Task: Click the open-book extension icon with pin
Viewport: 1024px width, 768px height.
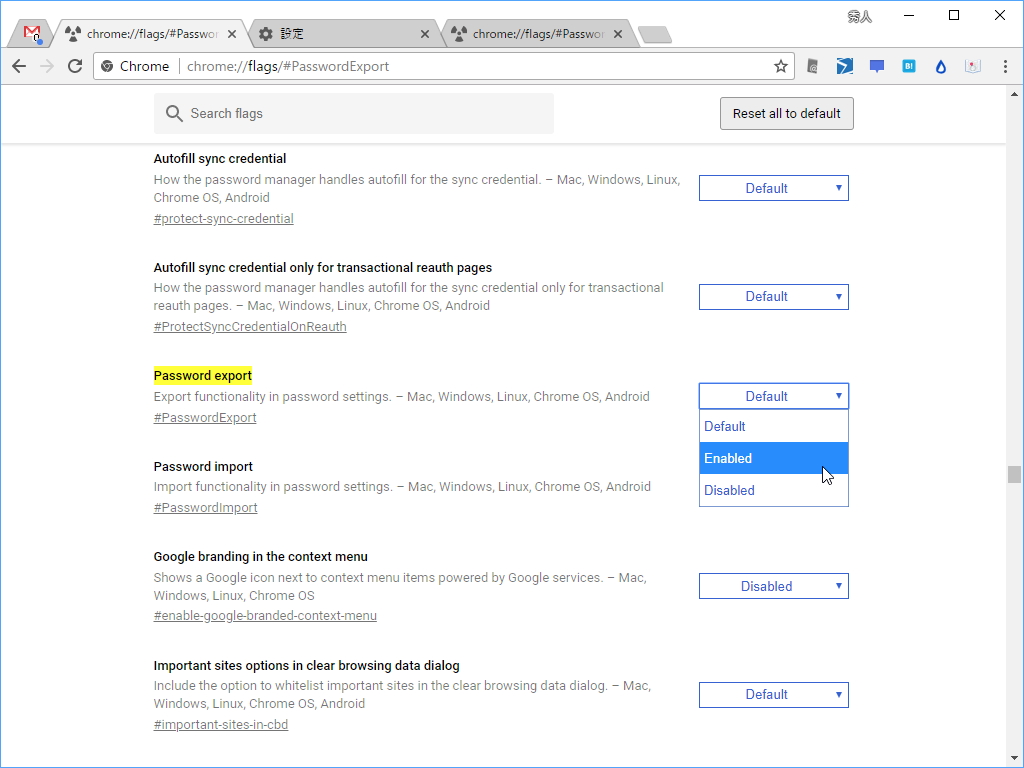Action: (972, 66)
